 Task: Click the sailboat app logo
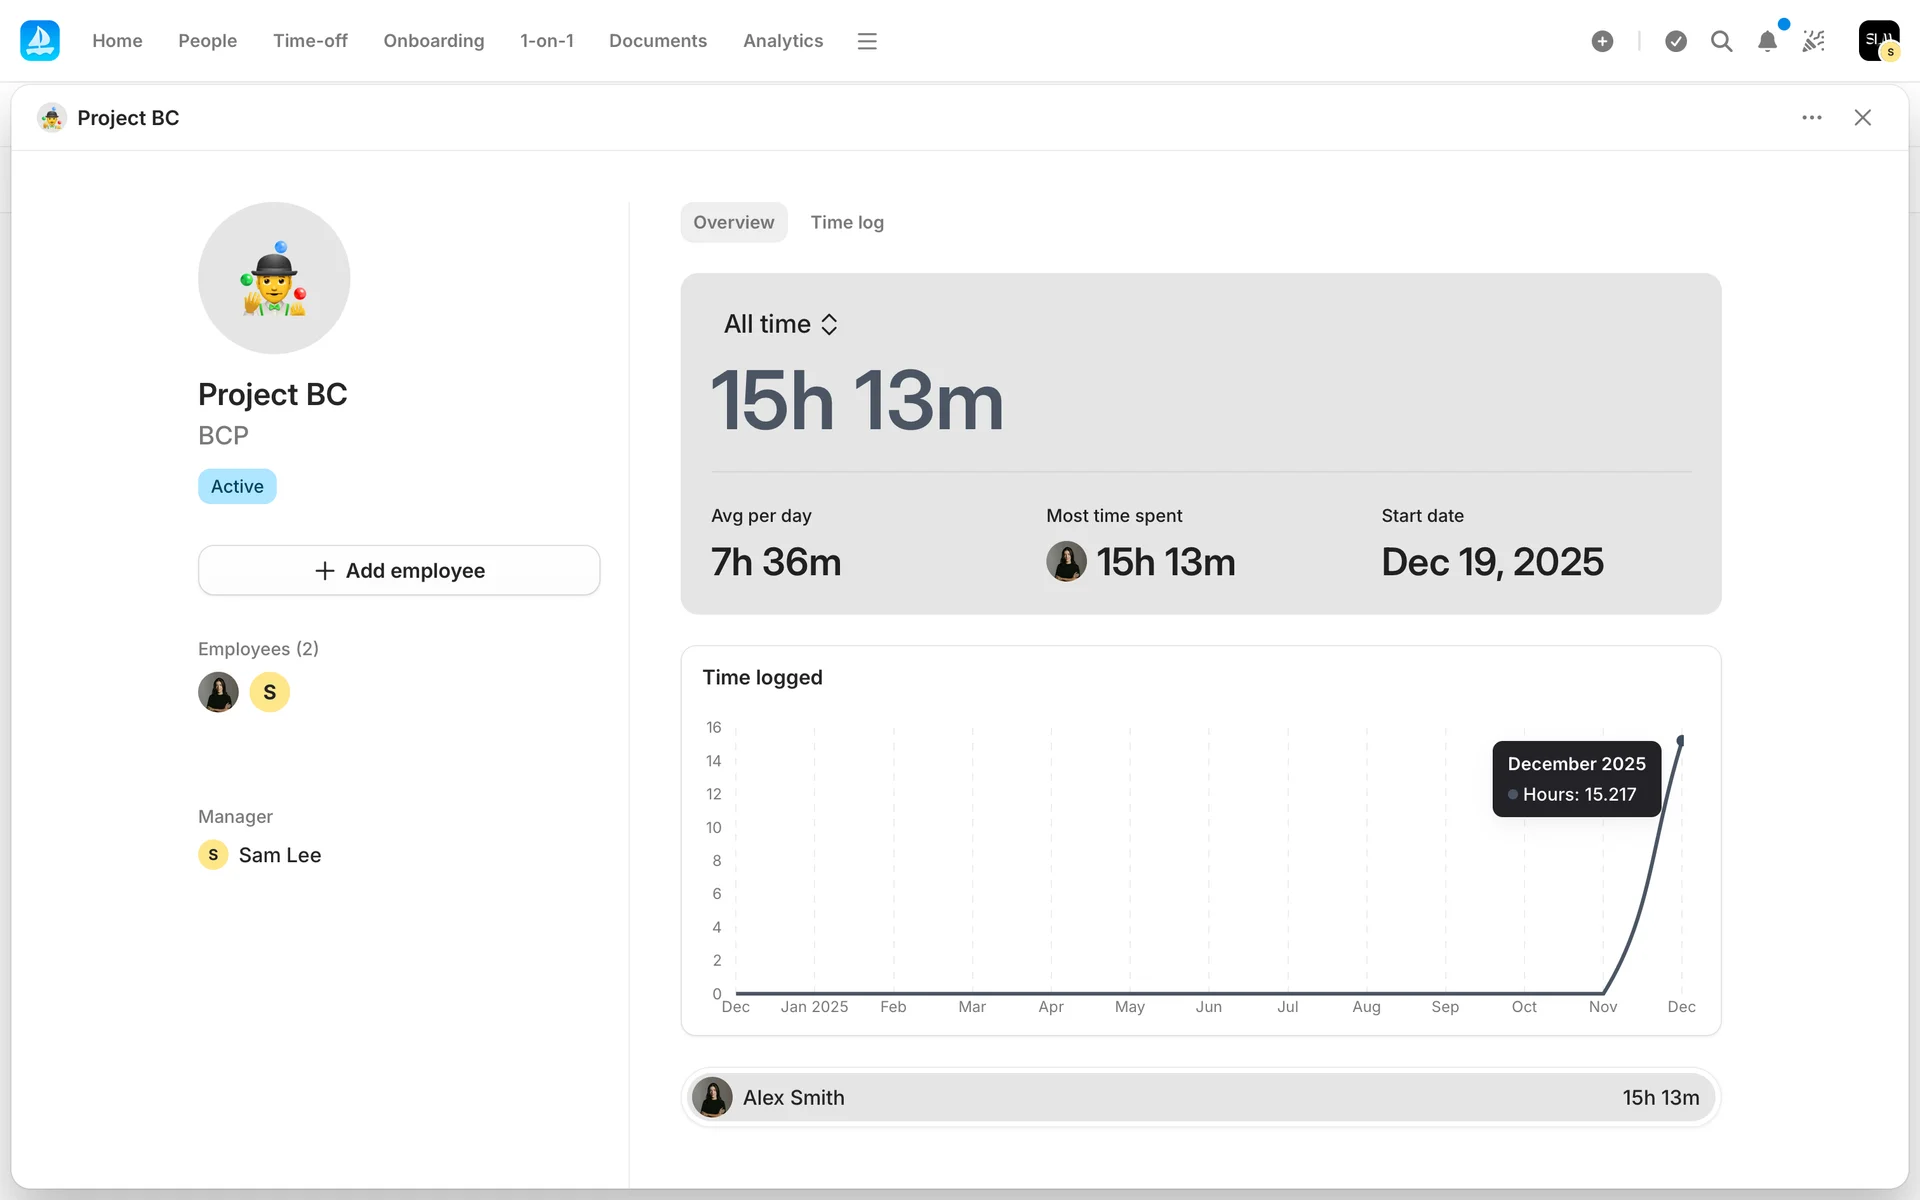click(x=40, y=41)
